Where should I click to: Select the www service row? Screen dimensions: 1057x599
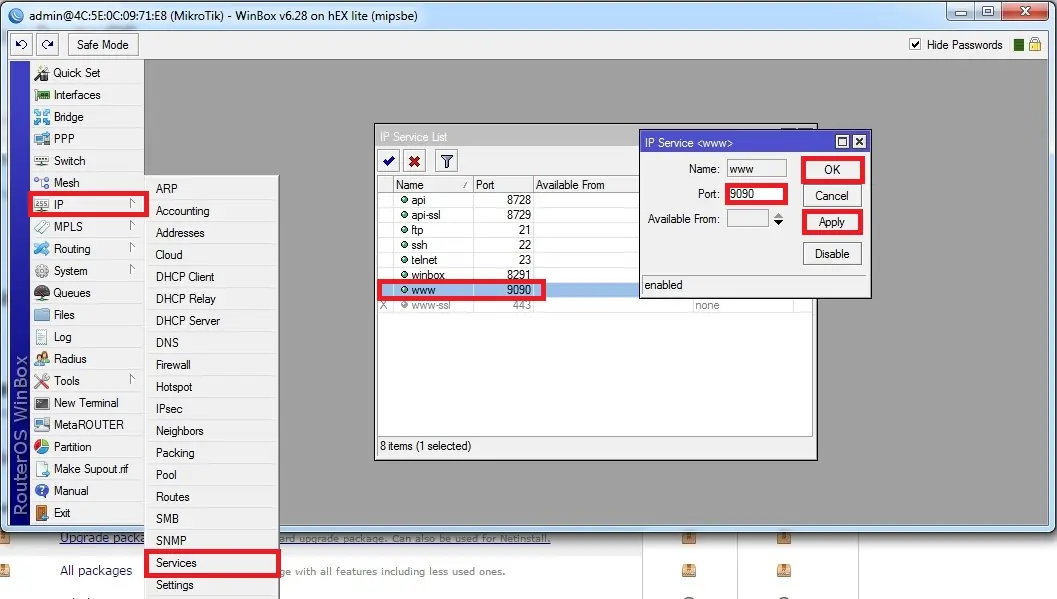(x=508, y=290)
